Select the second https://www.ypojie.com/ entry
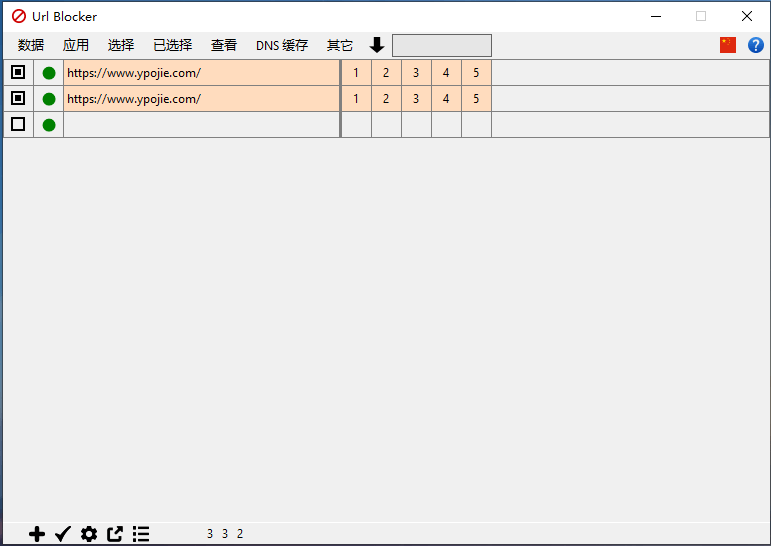This screenshot has width=771, height=546. [202, 99]
